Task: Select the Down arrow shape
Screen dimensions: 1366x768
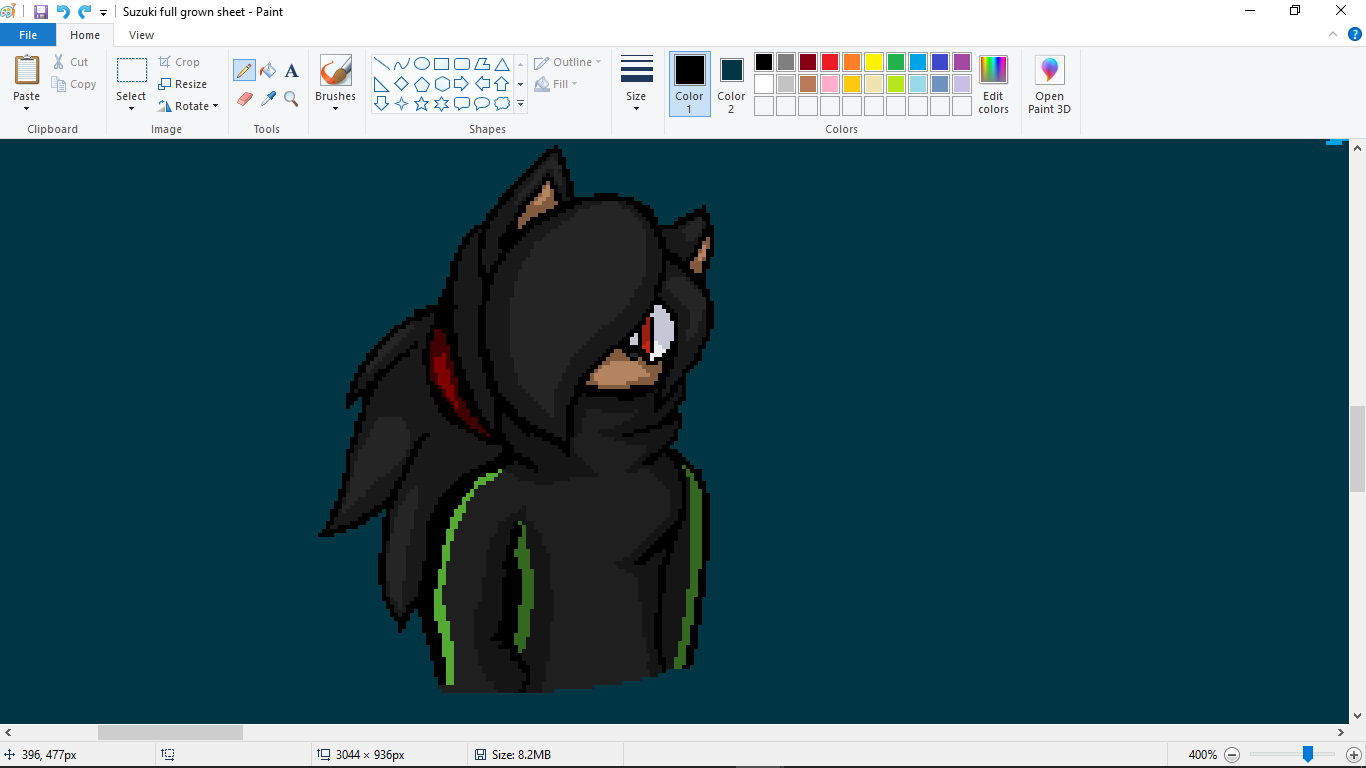Action: point(381,103)
